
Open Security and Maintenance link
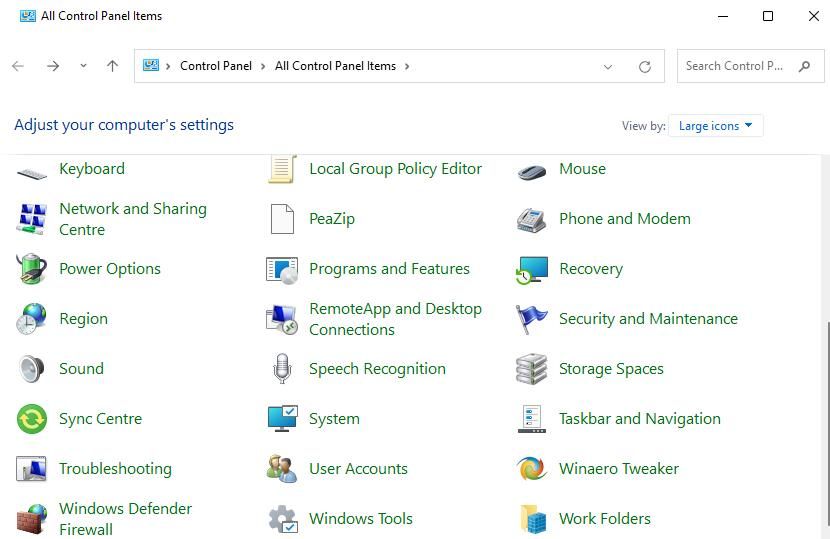tap(648, 319)
